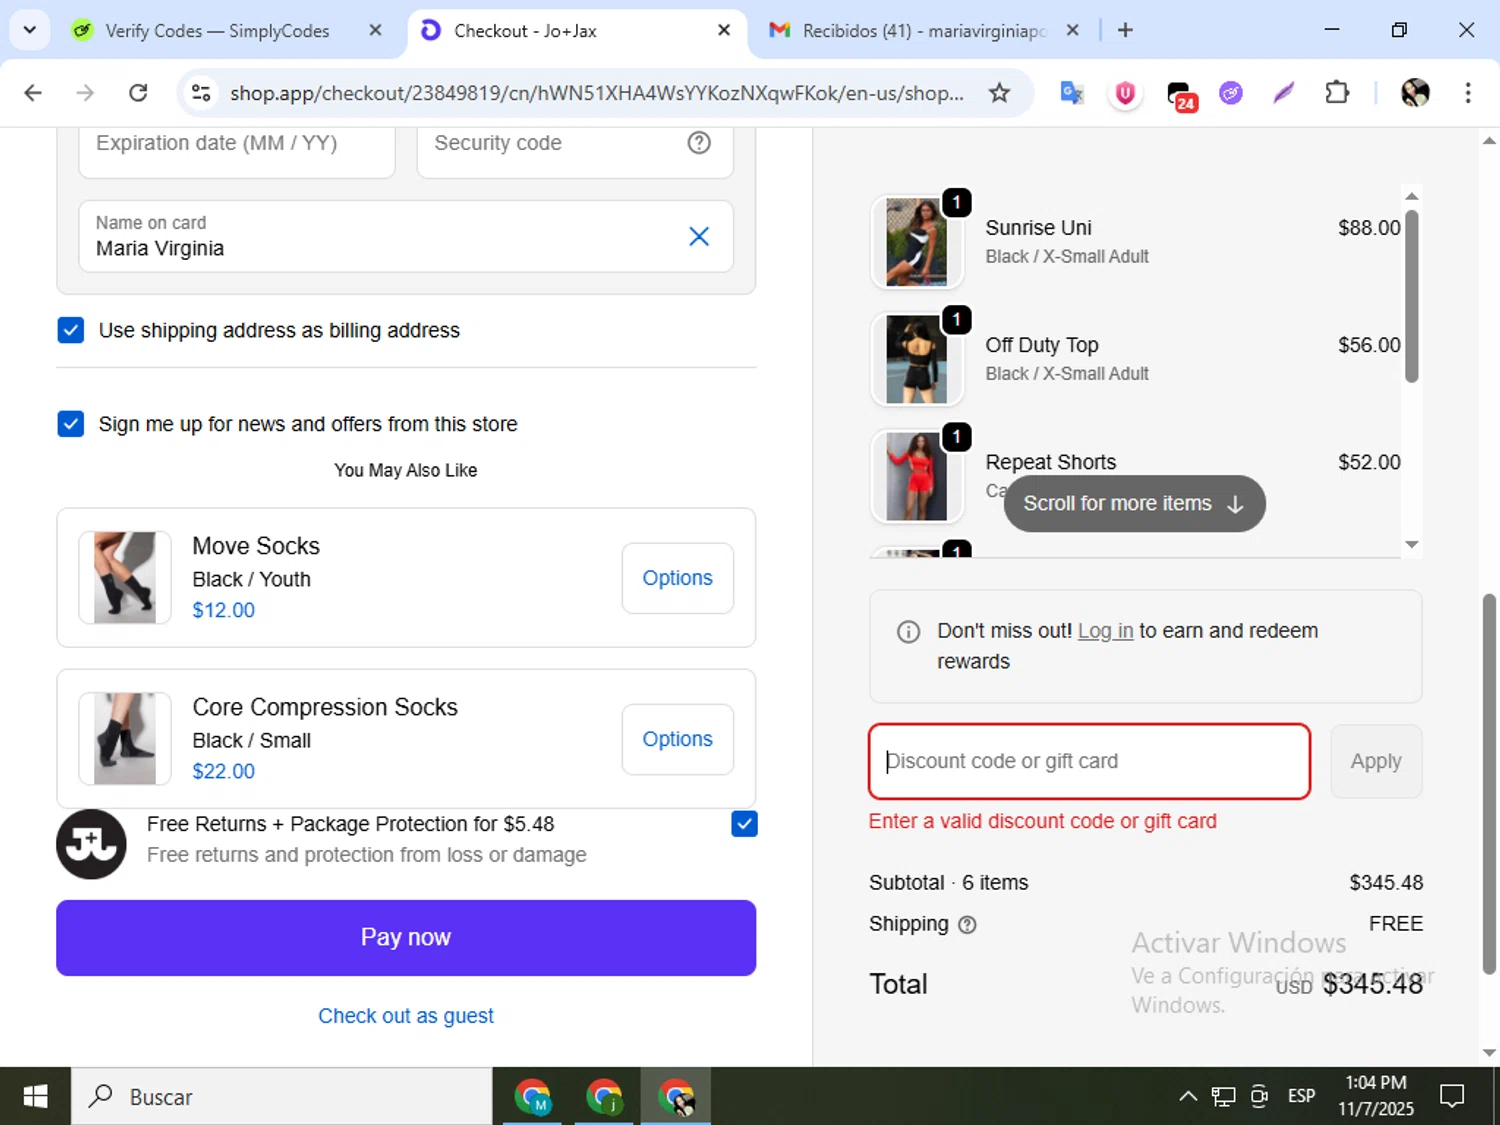The width and height of the screenshot is (1500, 1125).
Task: Open first Chrome taskbar icon
Action: pos(533,1096)
